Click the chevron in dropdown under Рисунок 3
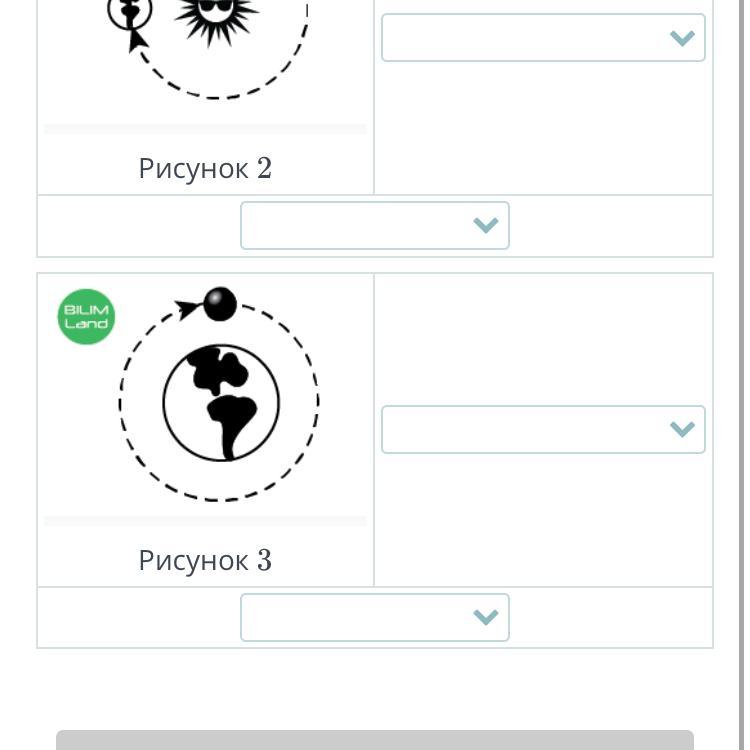This screenshot has width=750, height=750. coord(486,618)
